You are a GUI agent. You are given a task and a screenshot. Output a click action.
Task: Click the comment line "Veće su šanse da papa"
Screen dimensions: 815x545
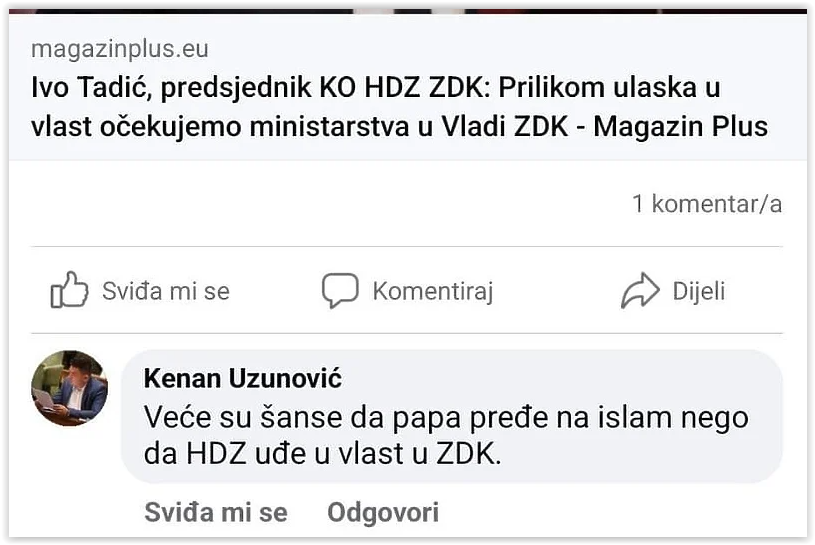pyautogui.click(x=446, y=416)
